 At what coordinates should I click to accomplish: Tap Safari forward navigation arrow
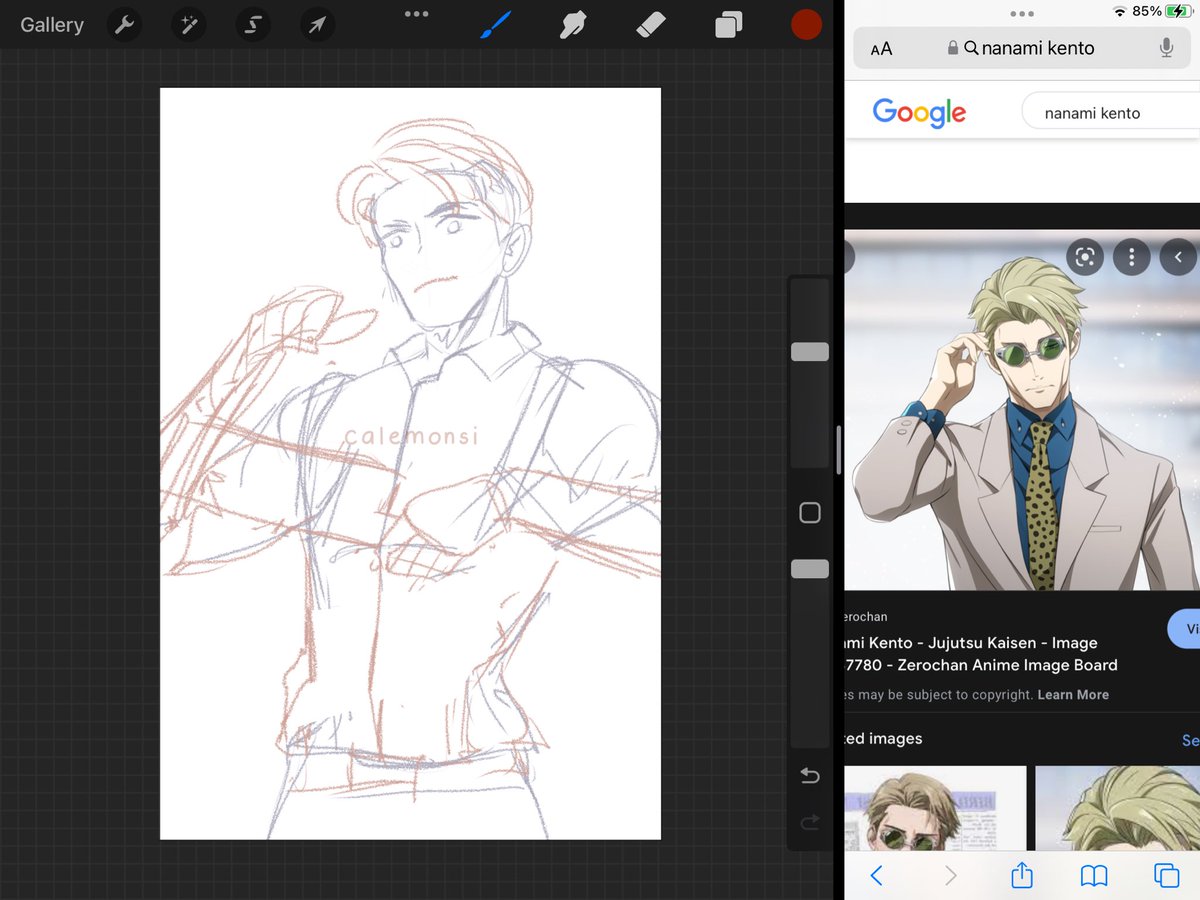coord(950,876)
